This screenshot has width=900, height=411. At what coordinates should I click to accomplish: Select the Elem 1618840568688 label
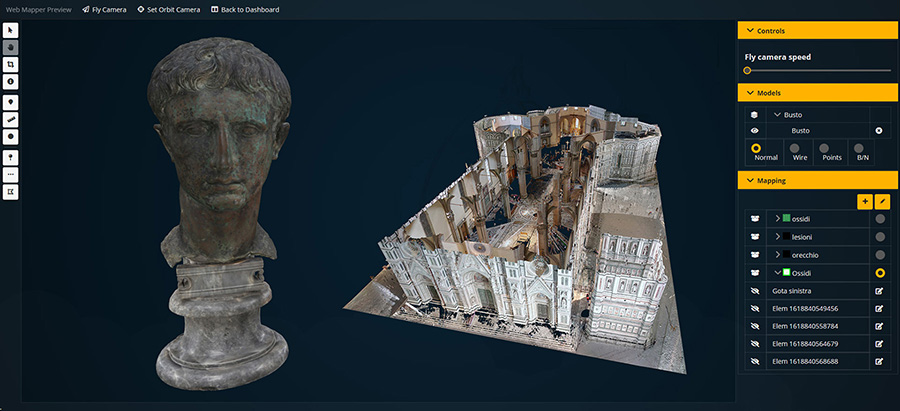(x=805, y=361)
